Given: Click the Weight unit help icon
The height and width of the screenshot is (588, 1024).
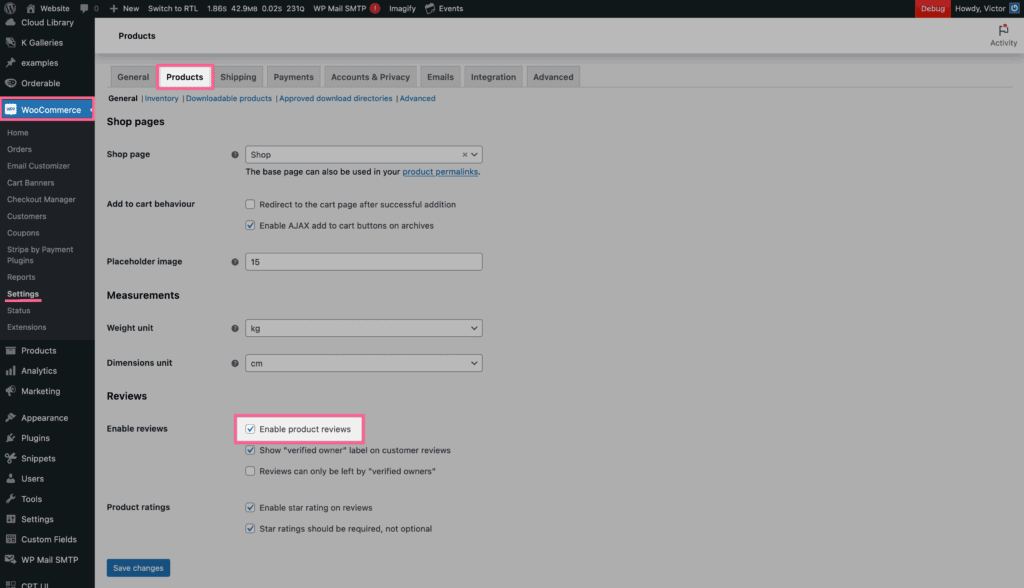Looking at the screenshot, I should tap(235, 329).
